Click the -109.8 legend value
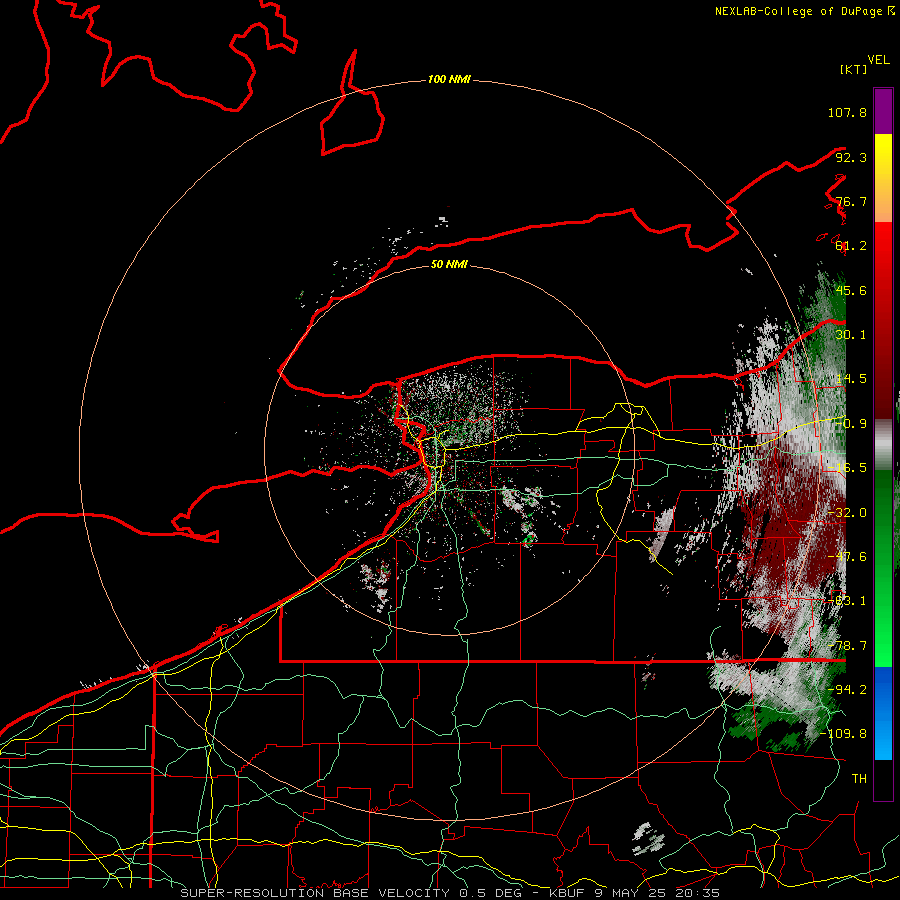Screen dimensions: 900x900 click(x=843, y=734)
